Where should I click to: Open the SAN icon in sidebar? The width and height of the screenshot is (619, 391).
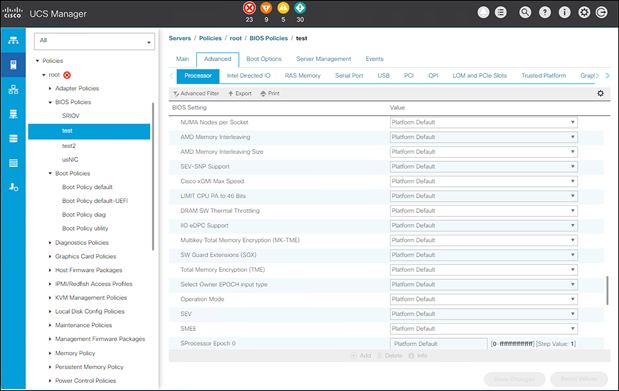(13, 114)
